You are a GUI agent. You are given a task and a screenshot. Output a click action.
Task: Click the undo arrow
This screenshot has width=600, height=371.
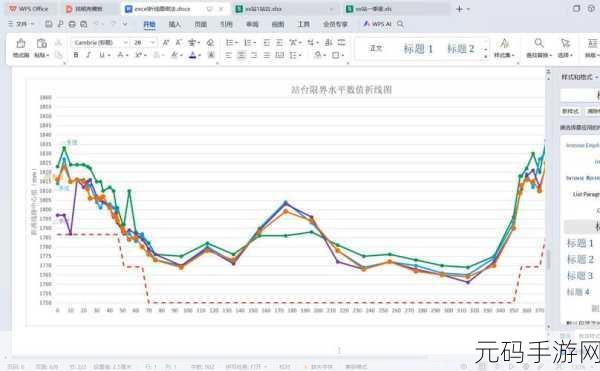pyautogui.click(x=97, y=24)
